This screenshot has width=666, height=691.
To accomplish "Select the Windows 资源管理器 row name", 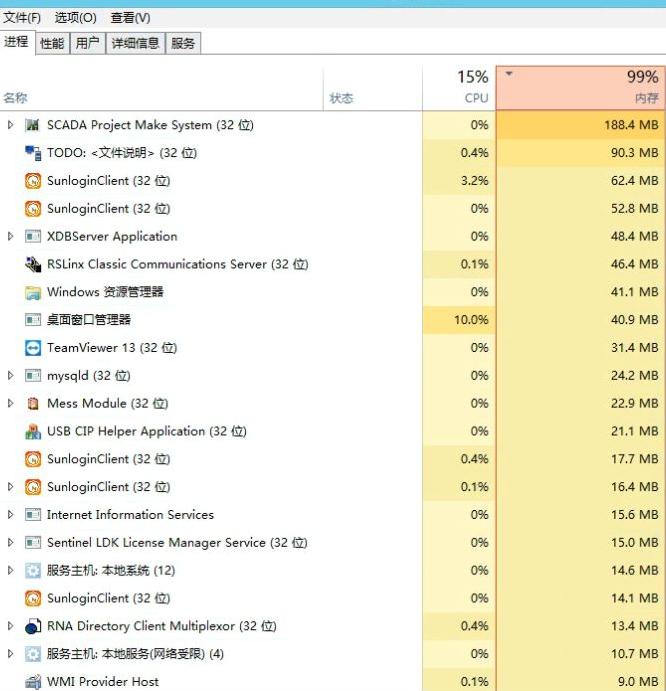I will click(x=105, y=292).
